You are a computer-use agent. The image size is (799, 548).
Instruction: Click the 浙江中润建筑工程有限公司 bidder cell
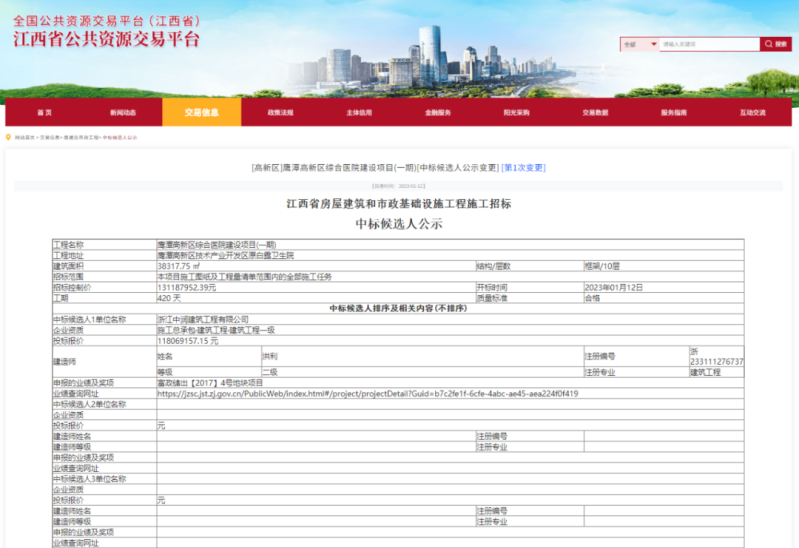click(x=203, y=319)
